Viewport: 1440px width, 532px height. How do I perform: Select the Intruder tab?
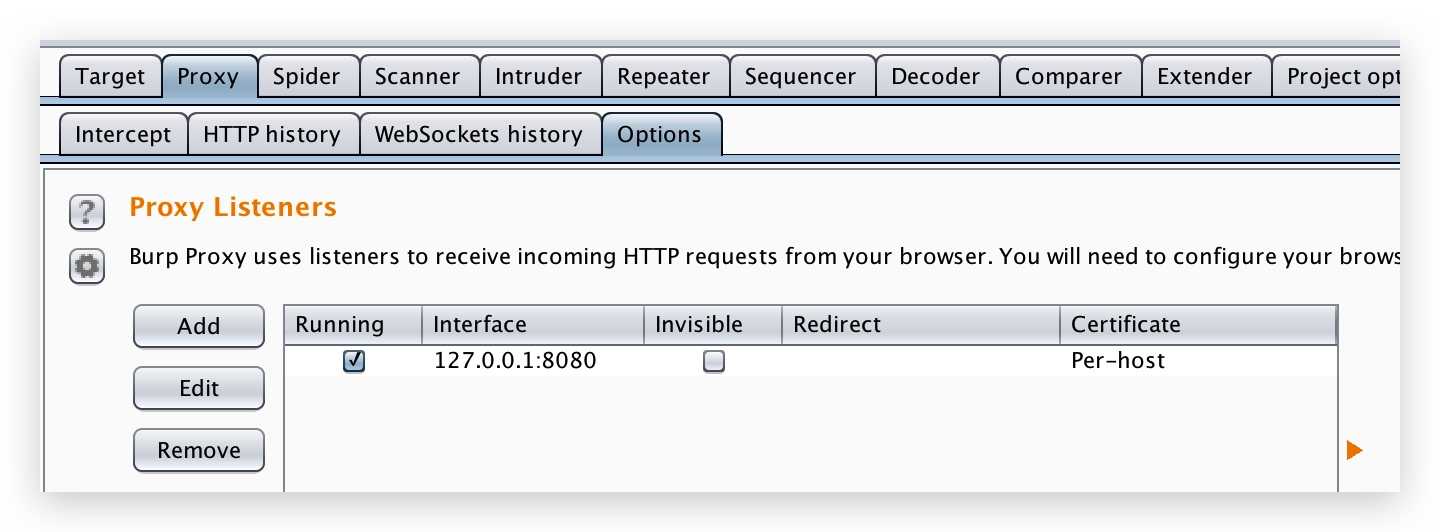tap(539, 76)
